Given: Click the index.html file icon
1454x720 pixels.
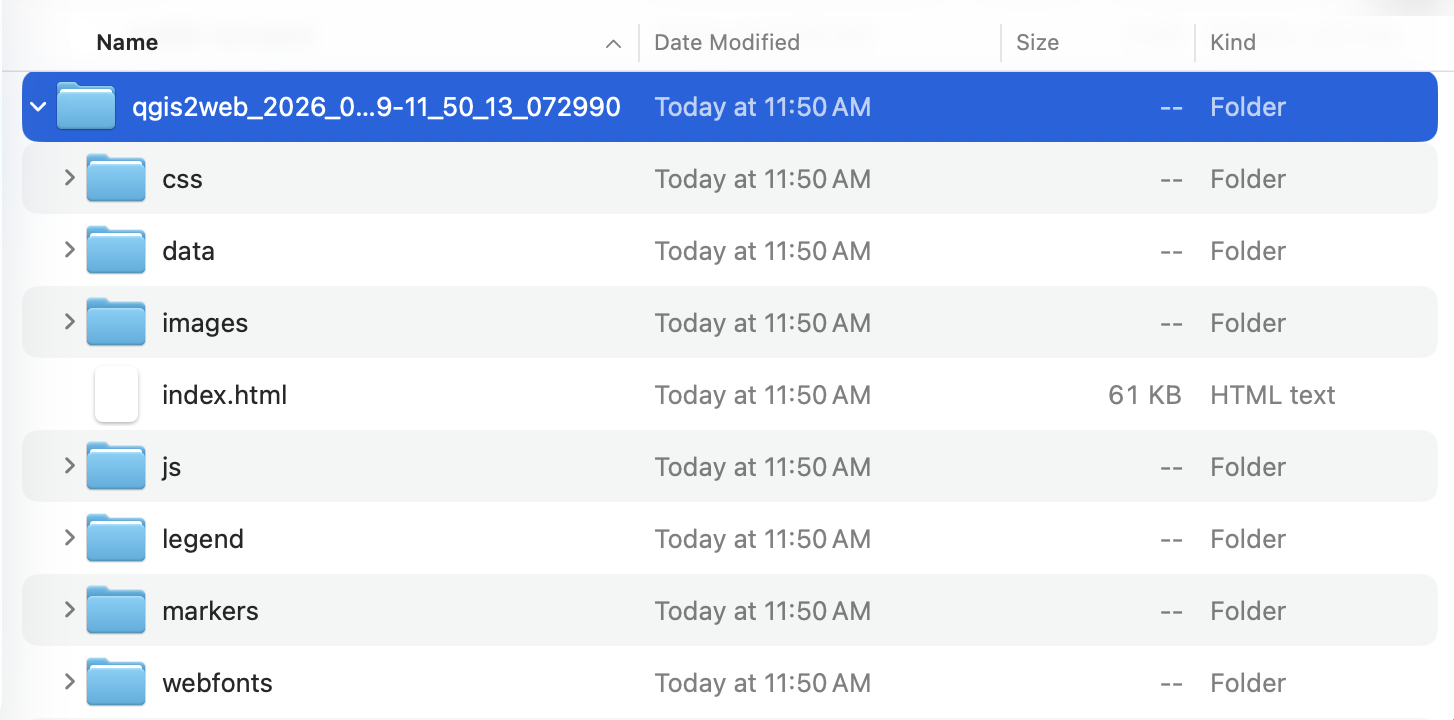Looking at the screenshot, I should 116,395.
